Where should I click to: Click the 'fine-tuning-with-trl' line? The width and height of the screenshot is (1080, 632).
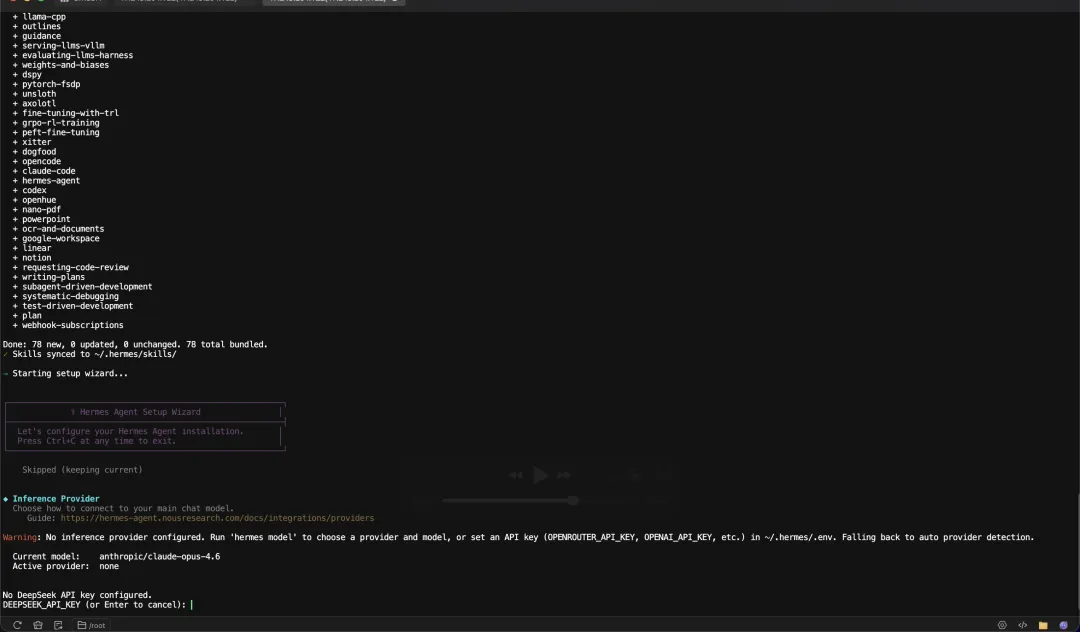coord(65,113)
